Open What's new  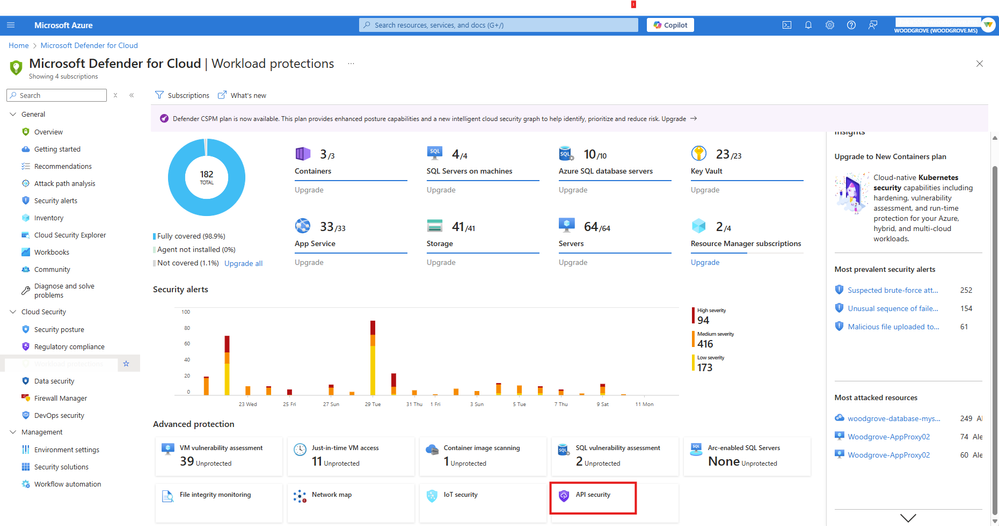click(242, 96)
